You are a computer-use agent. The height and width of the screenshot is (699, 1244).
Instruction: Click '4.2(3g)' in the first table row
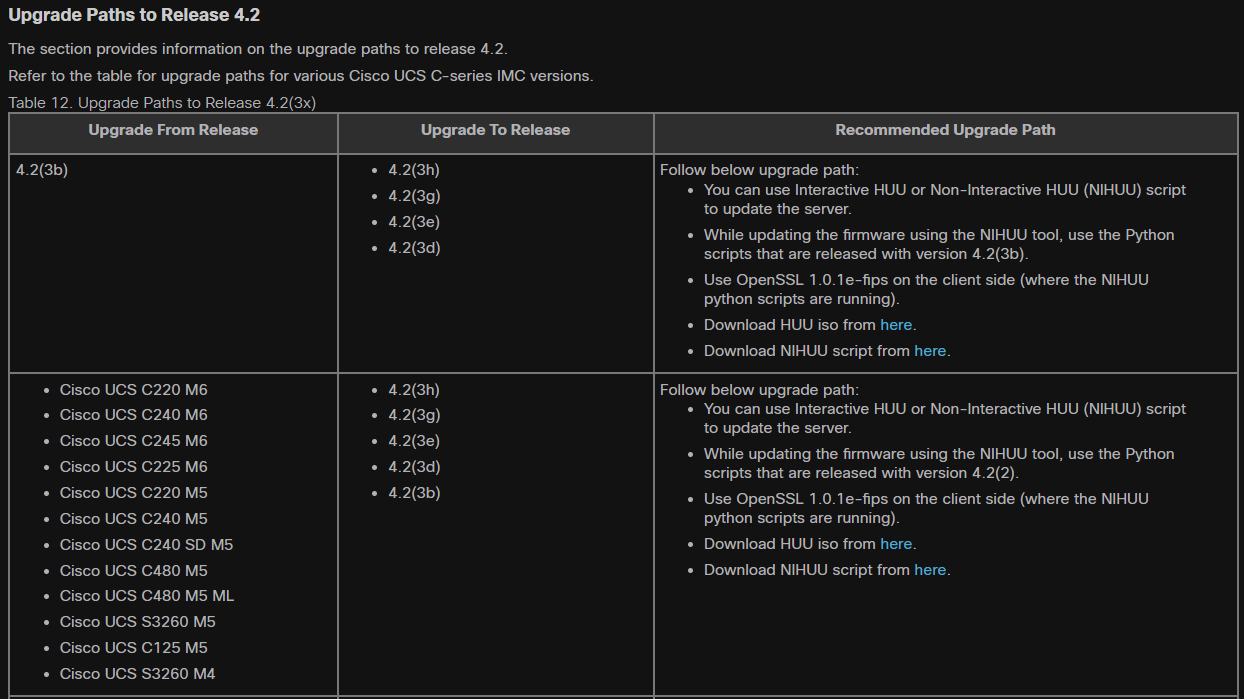414,196
